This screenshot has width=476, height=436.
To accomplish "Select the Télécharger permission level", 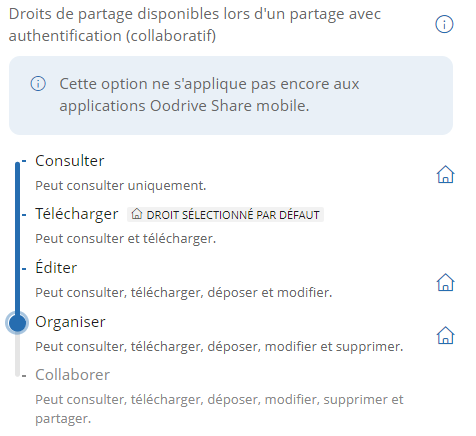I will click(x=77, y=214).
